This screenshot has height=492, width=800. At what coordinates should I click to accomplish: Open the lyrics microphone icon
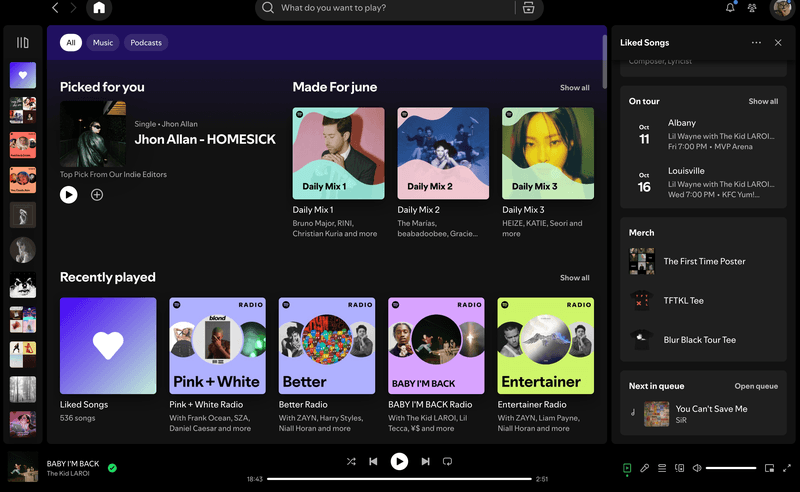(x=645, y=468)
